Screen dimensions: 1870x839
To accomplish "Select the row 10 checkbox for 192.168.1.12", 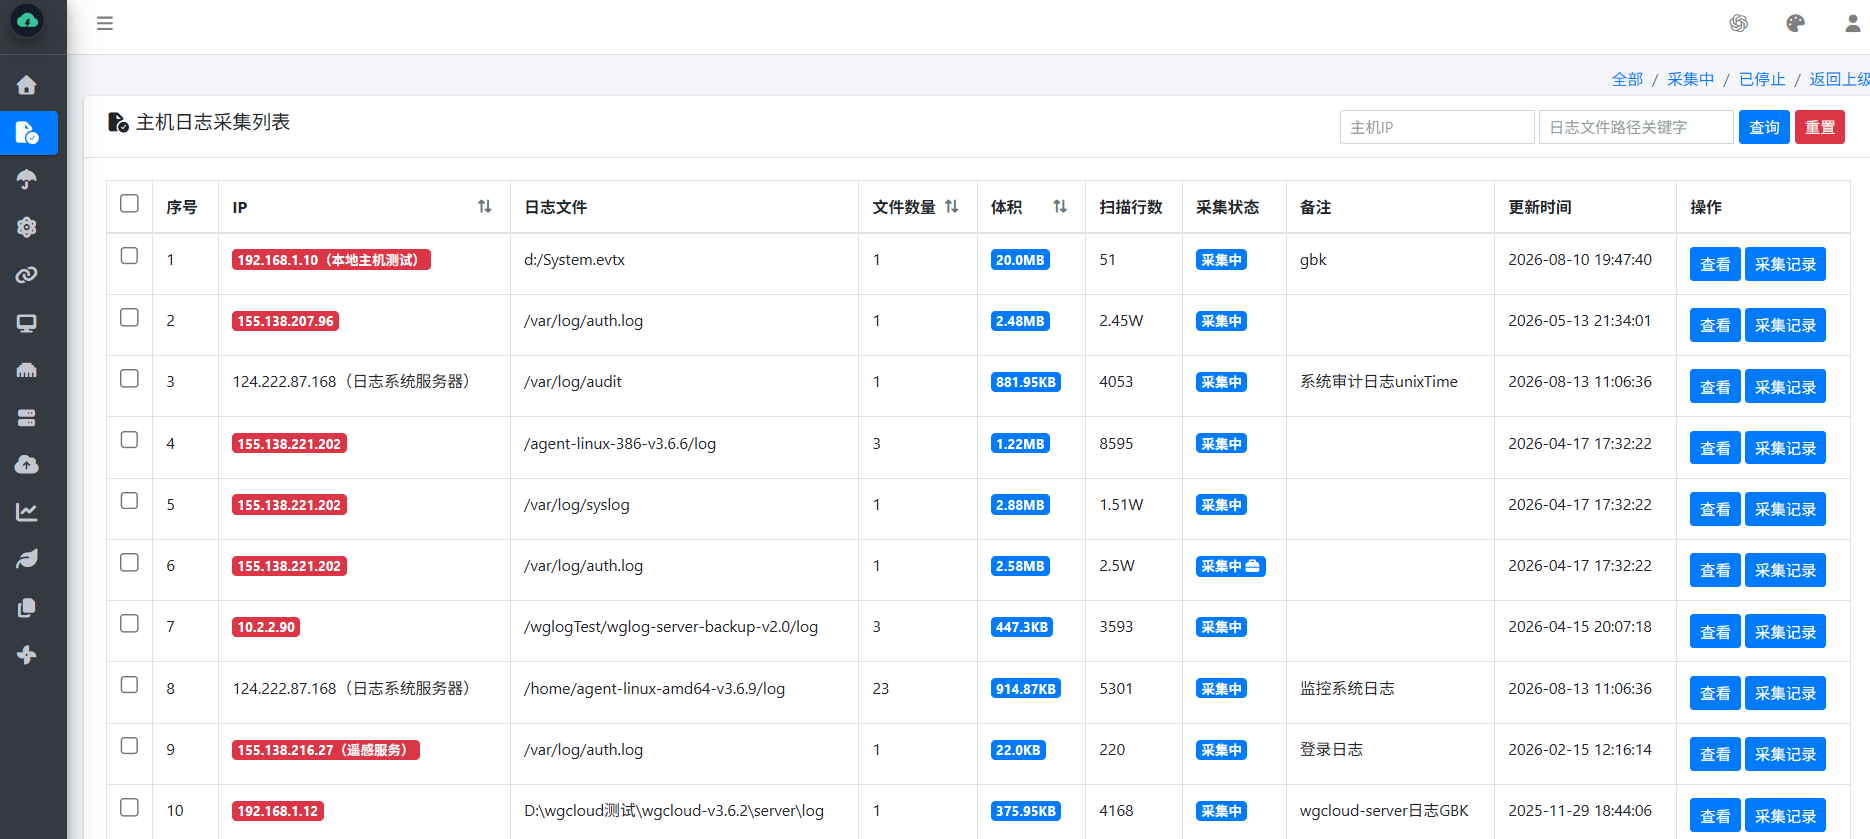I will click(x=129, y=807).
